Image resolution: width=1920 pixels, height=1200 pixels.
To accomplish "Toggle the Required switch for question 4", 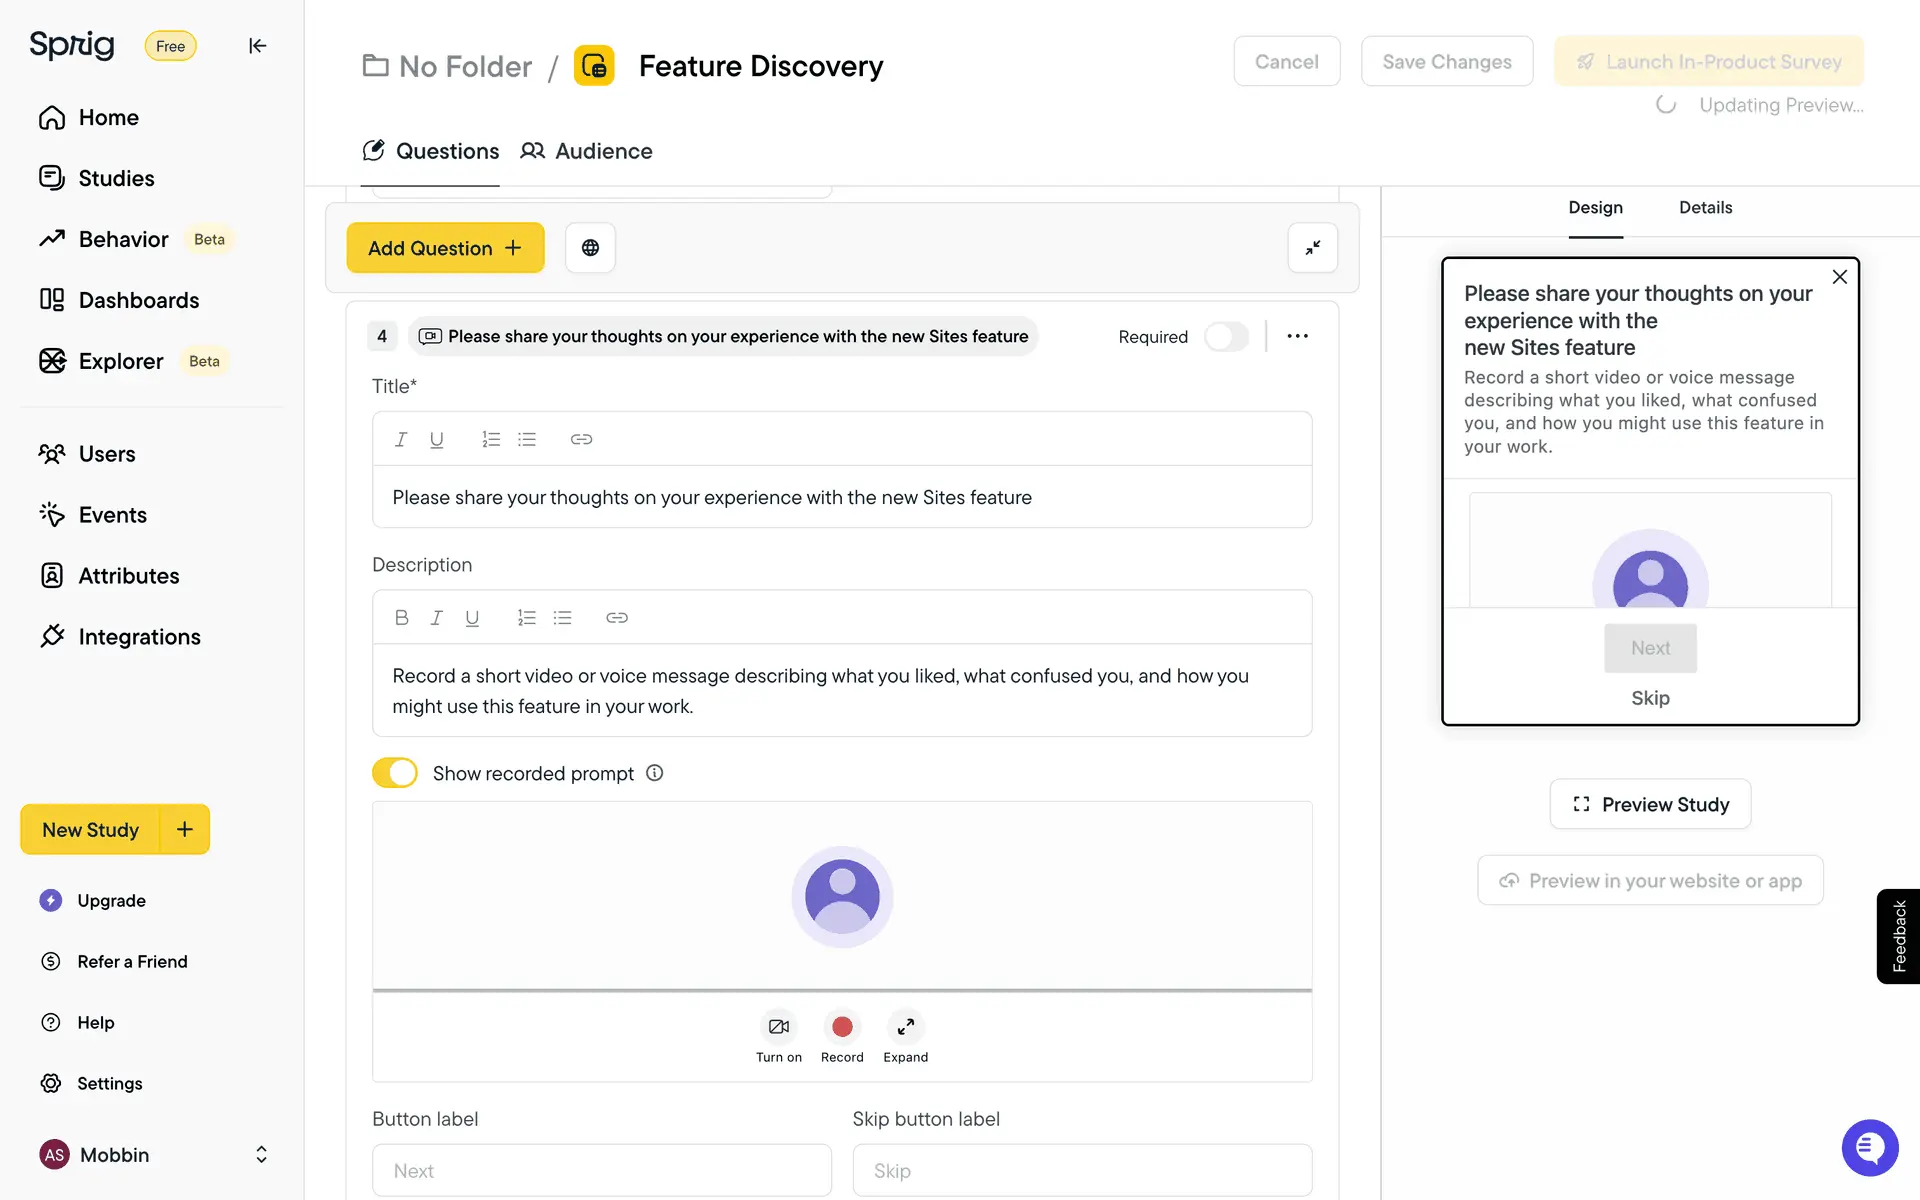I will pyautogui.click(x=1226, y=337).
